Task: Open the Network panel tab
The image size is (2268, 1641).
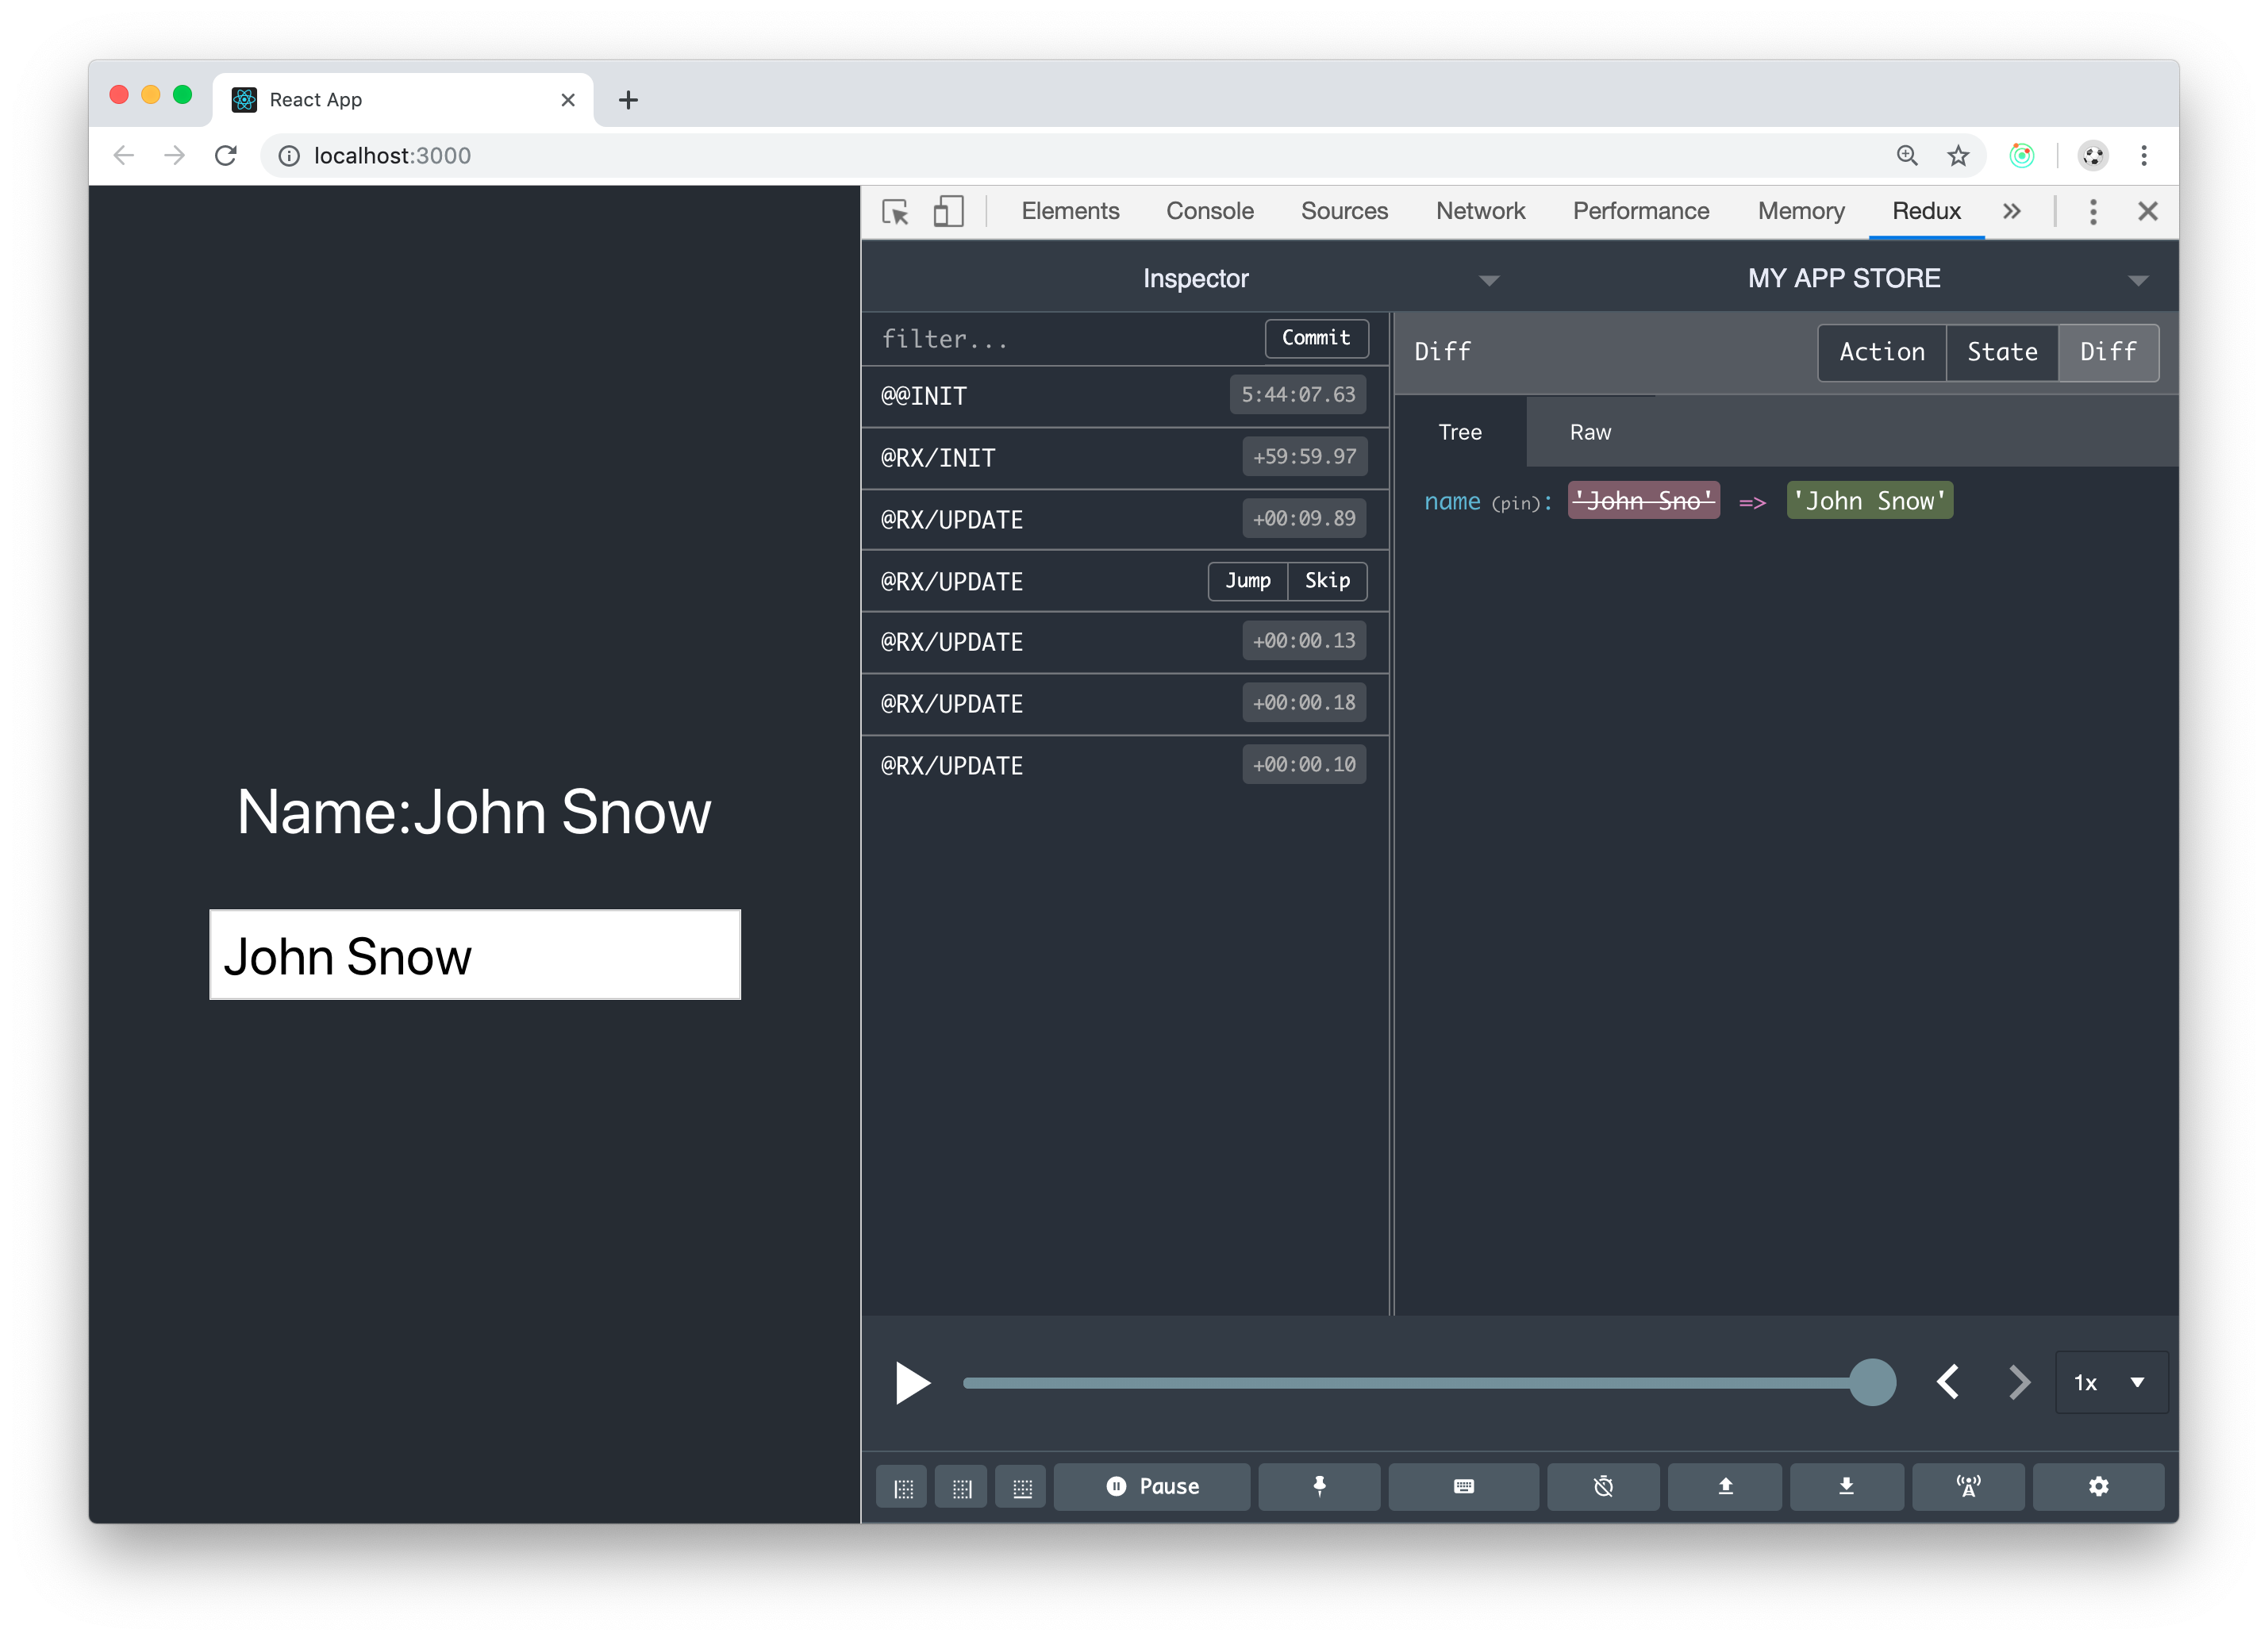Action: [1480, 211]
